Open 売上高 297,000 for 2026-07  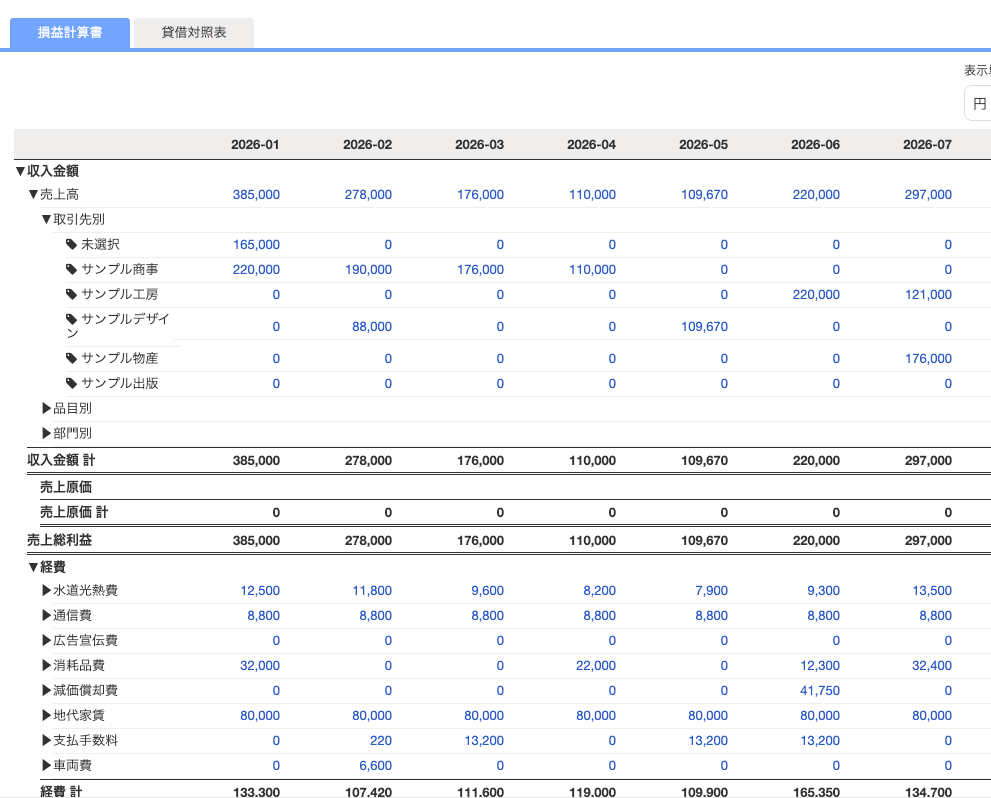coord(928,195)
